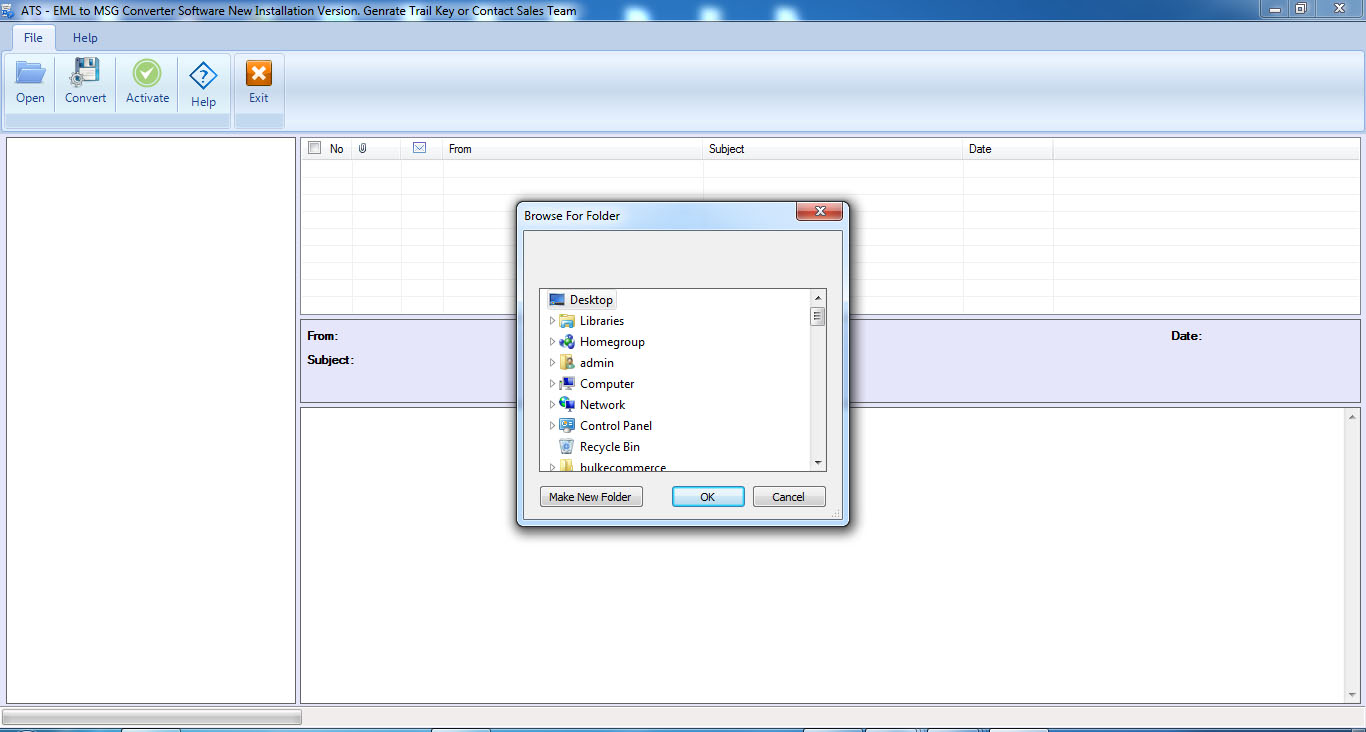
Task: Expand the Control Panel node
Action: point(552,426)
